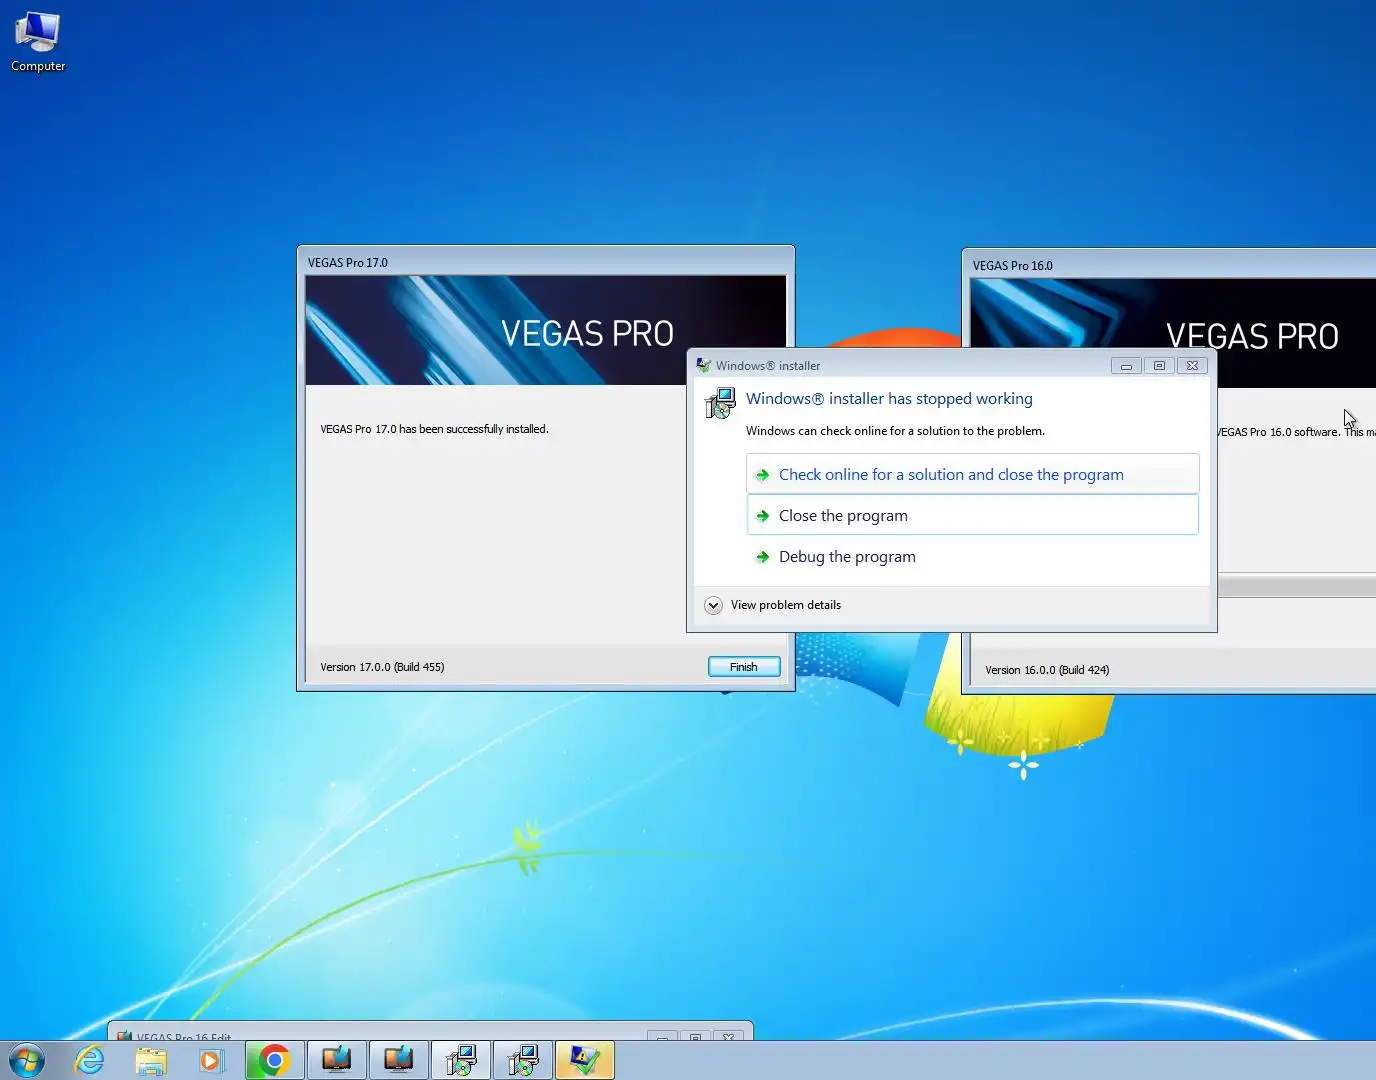This screenshot has height=1080, width=1376.
Task: Expand View problem details chevron
Action: coord(713,605)
